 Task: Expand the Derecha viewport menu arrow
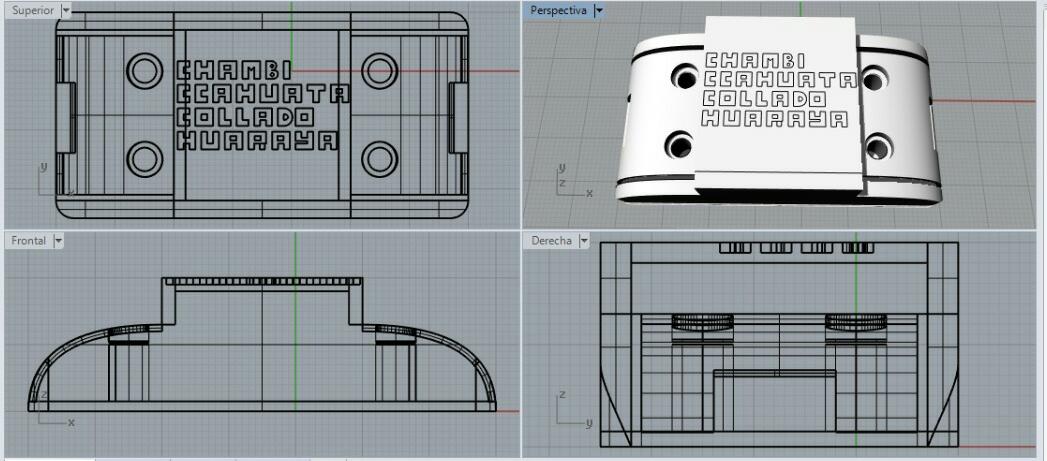[584, 241]
